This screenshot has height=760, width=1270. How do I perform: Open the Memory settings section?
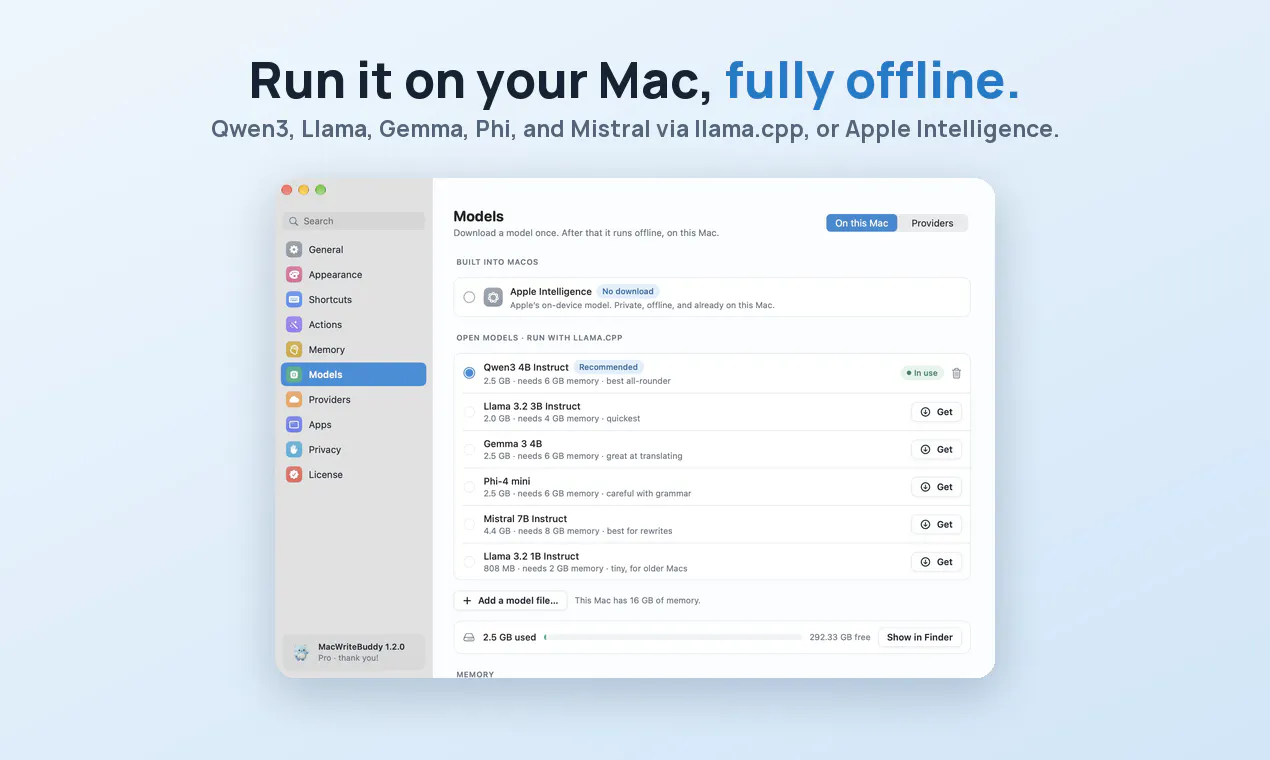coord(353,350)
